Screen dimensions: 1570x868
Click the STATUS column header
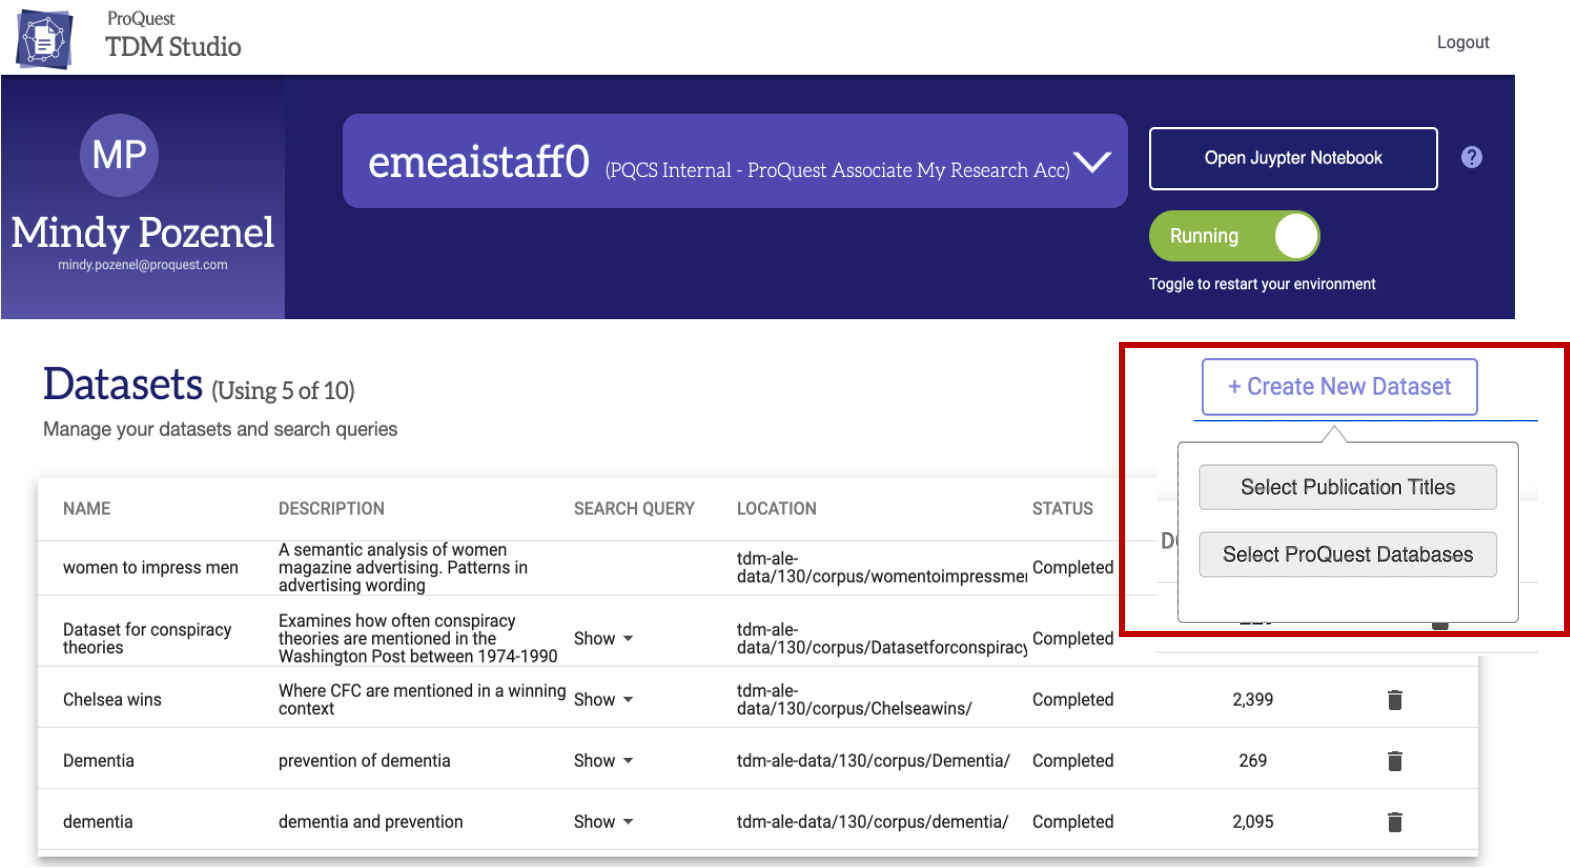[1062, 509]
